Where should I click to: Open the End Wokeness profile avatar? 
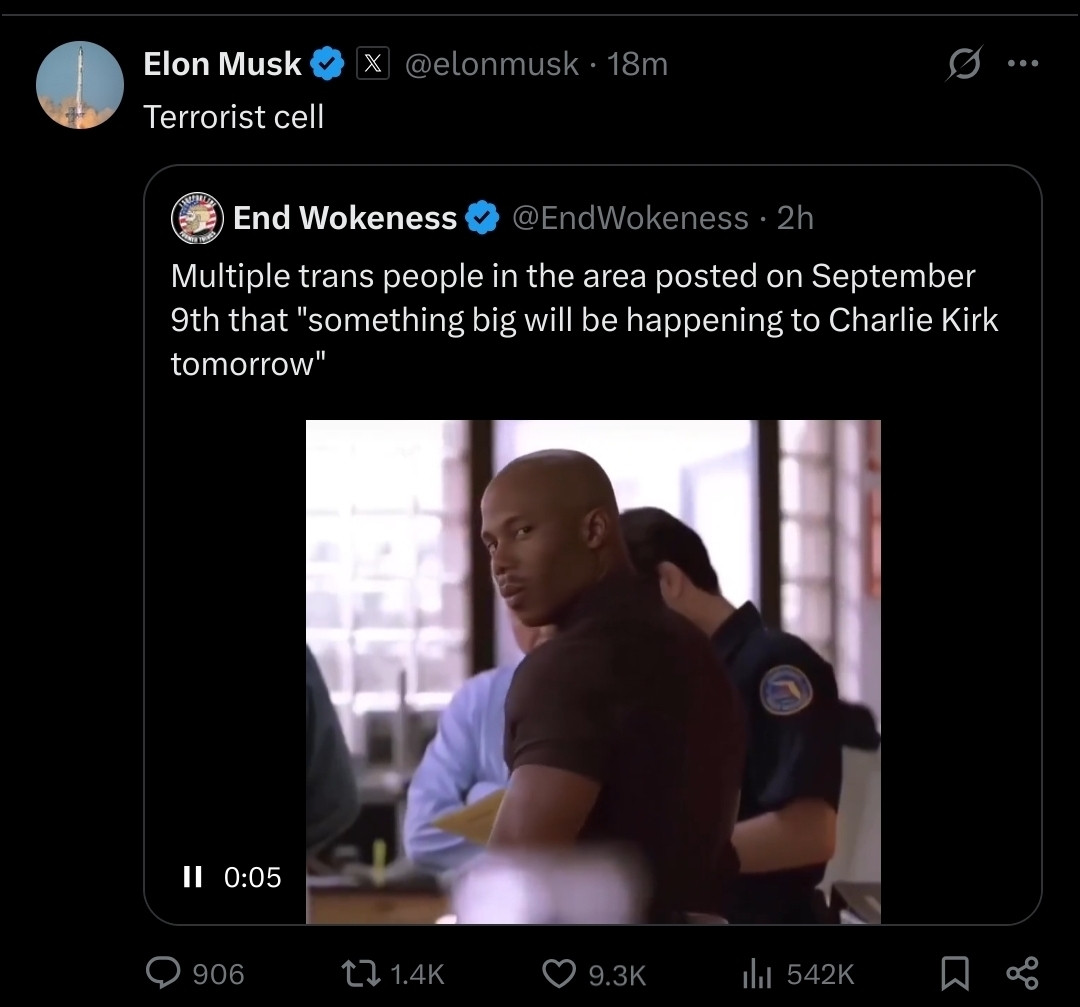(197, 218)
